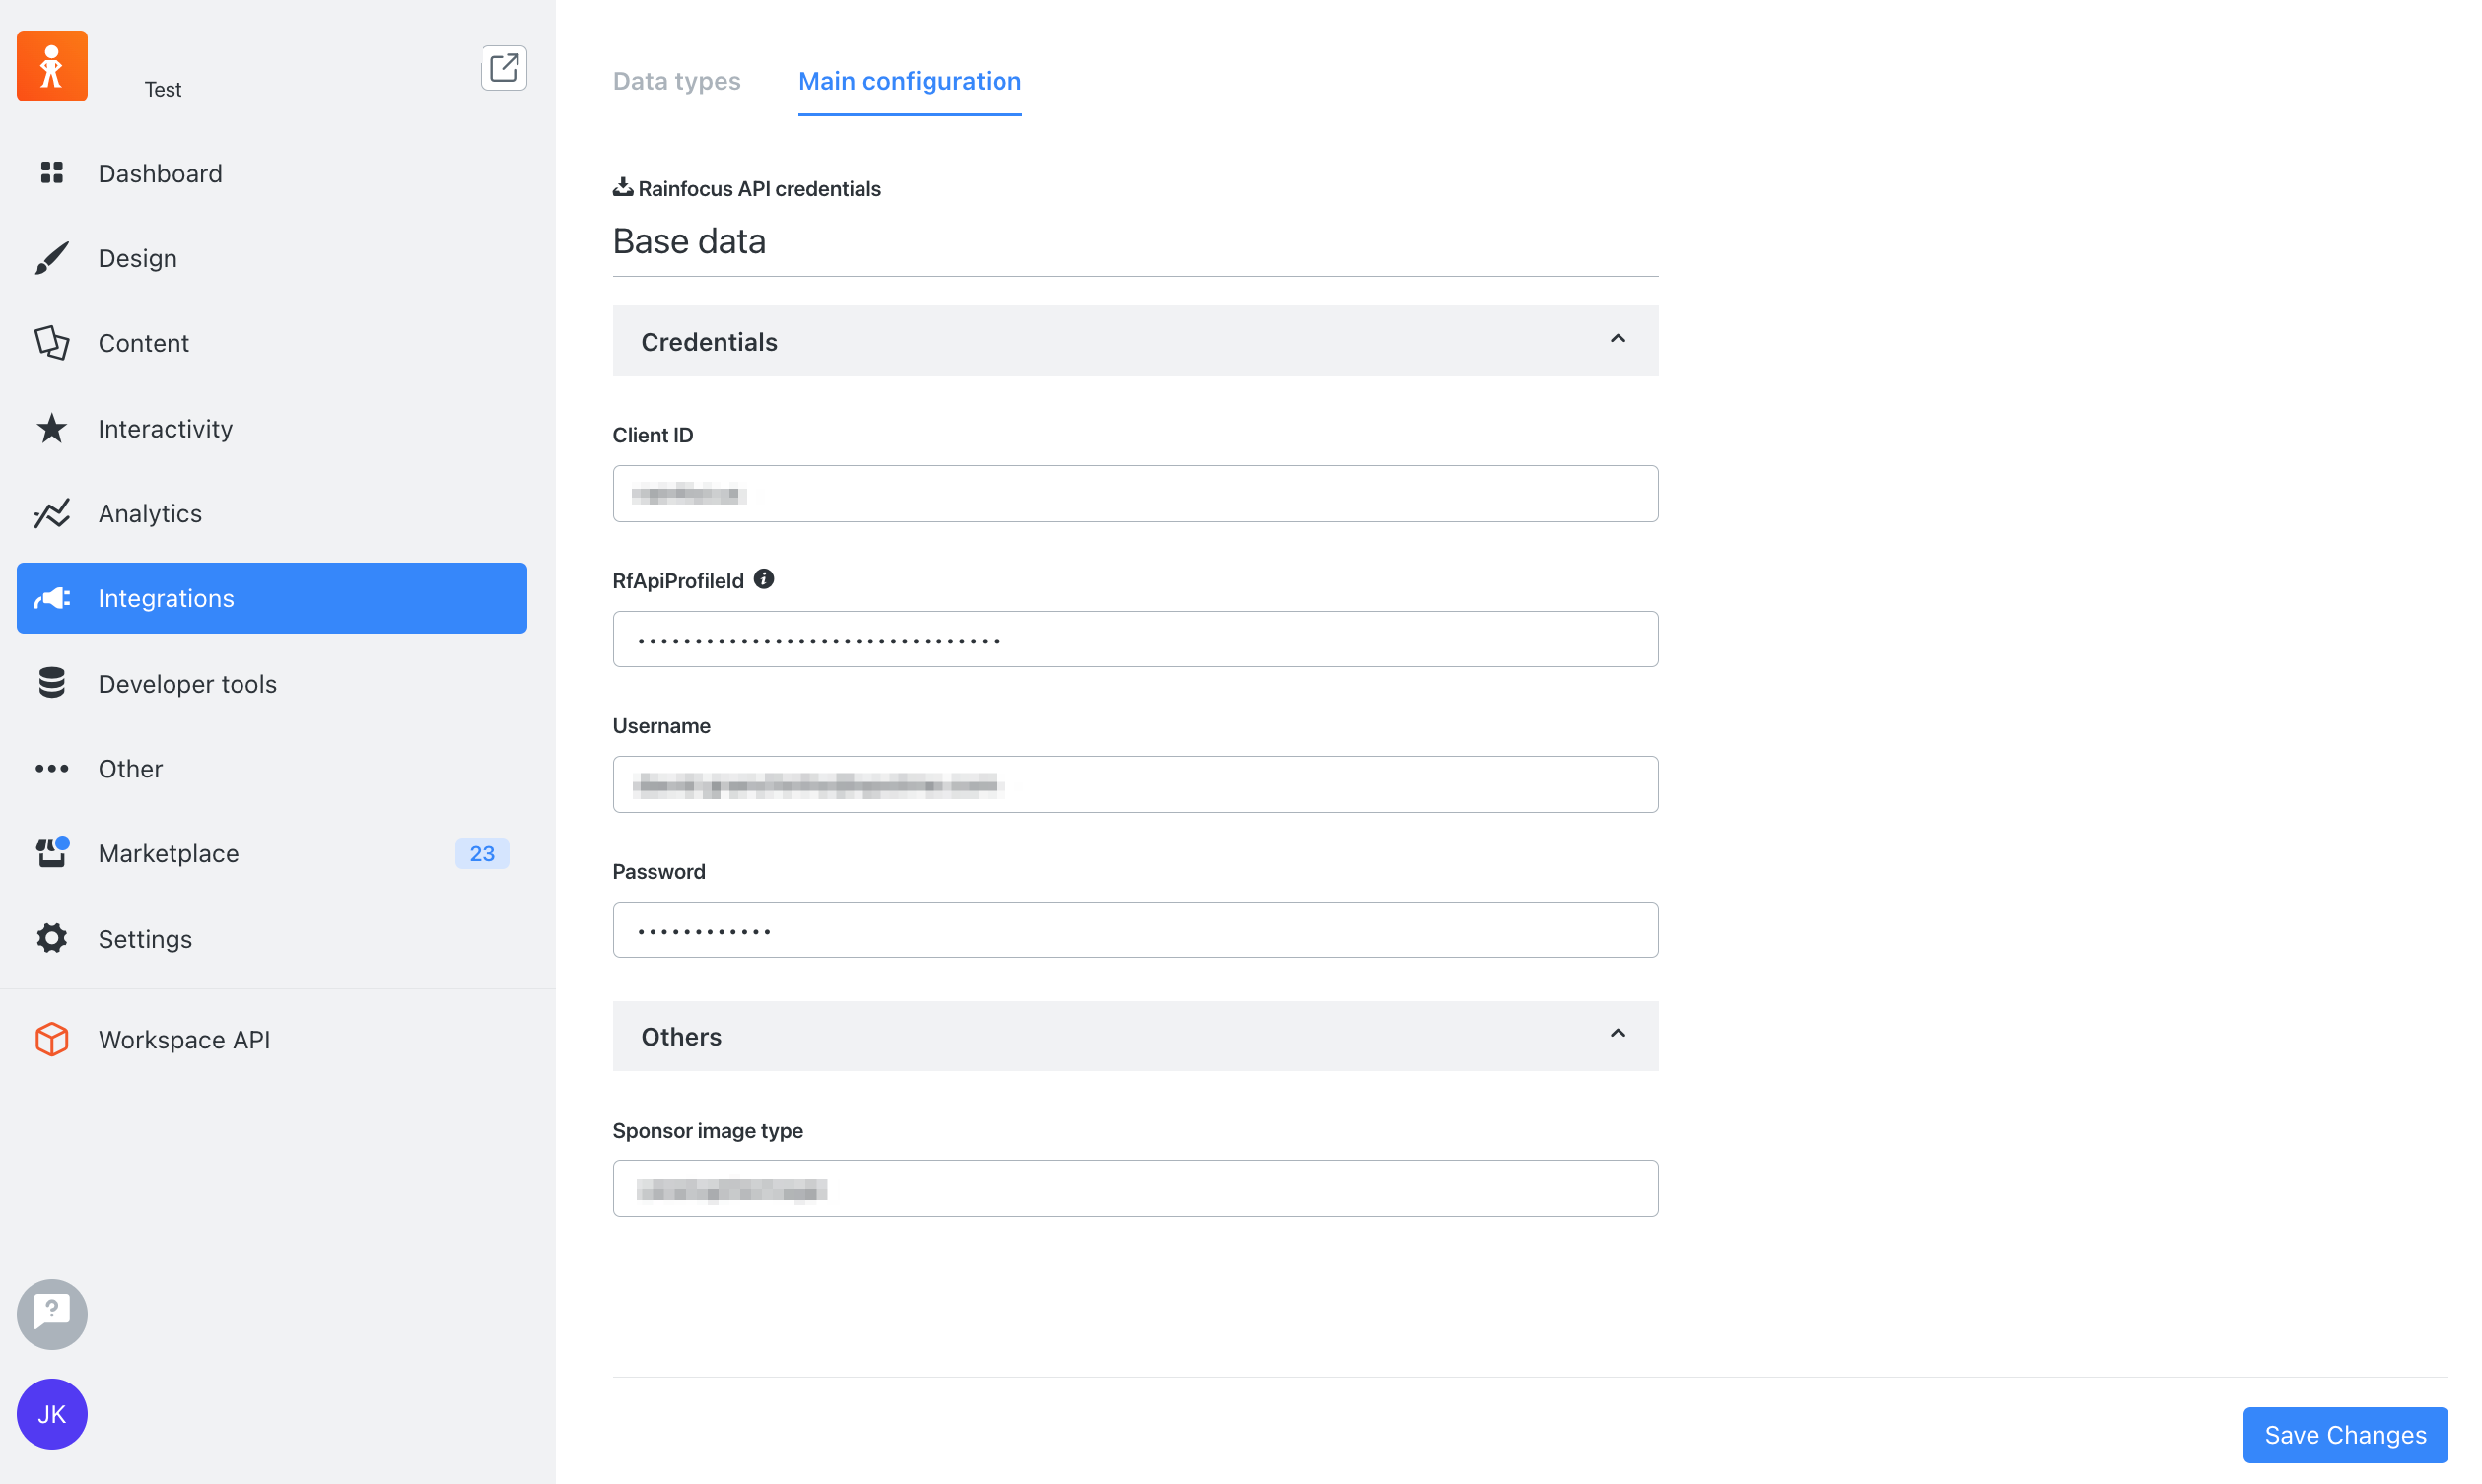Image resolution: width=2482 pixels, height=1484 pixels.
Task: Click the Content shapes icon
Action: tap(52, 343)
